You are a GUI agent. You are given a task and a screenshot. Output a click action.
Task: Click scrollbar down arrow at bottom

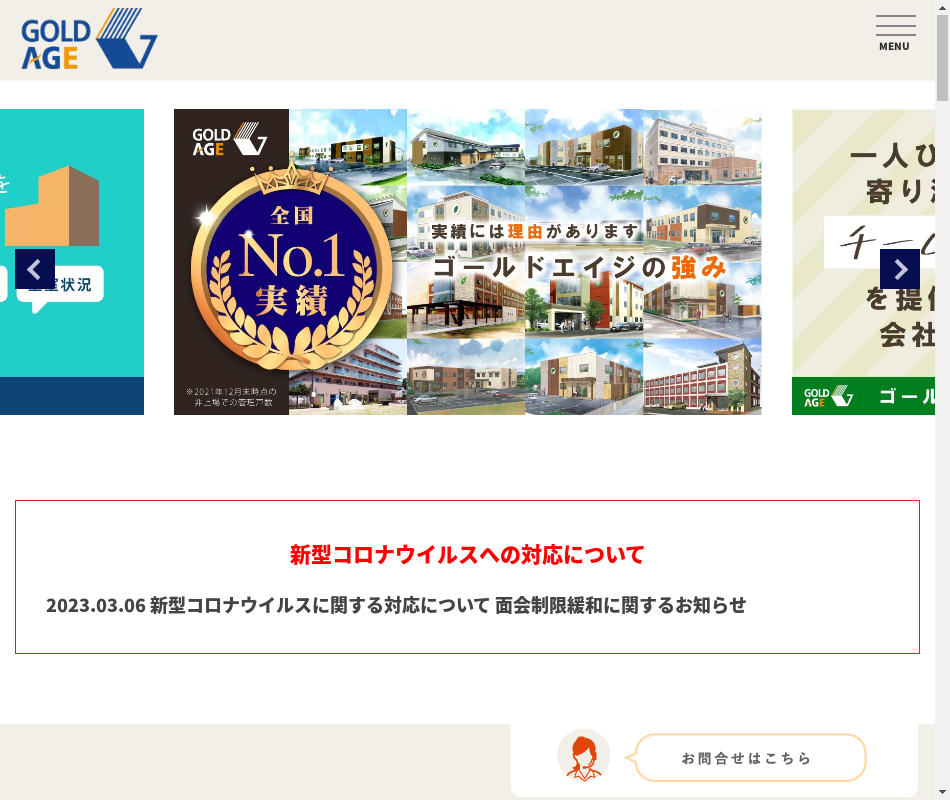(942, 792)
